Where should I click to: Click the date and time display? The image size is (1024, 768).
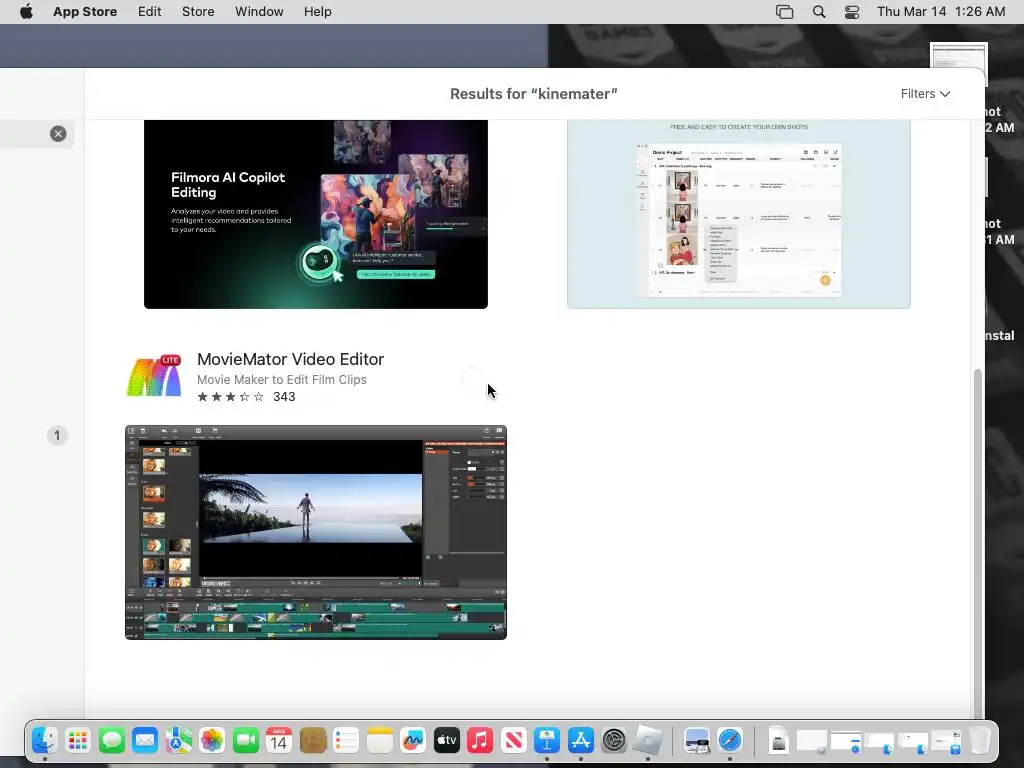click(941, 12)
